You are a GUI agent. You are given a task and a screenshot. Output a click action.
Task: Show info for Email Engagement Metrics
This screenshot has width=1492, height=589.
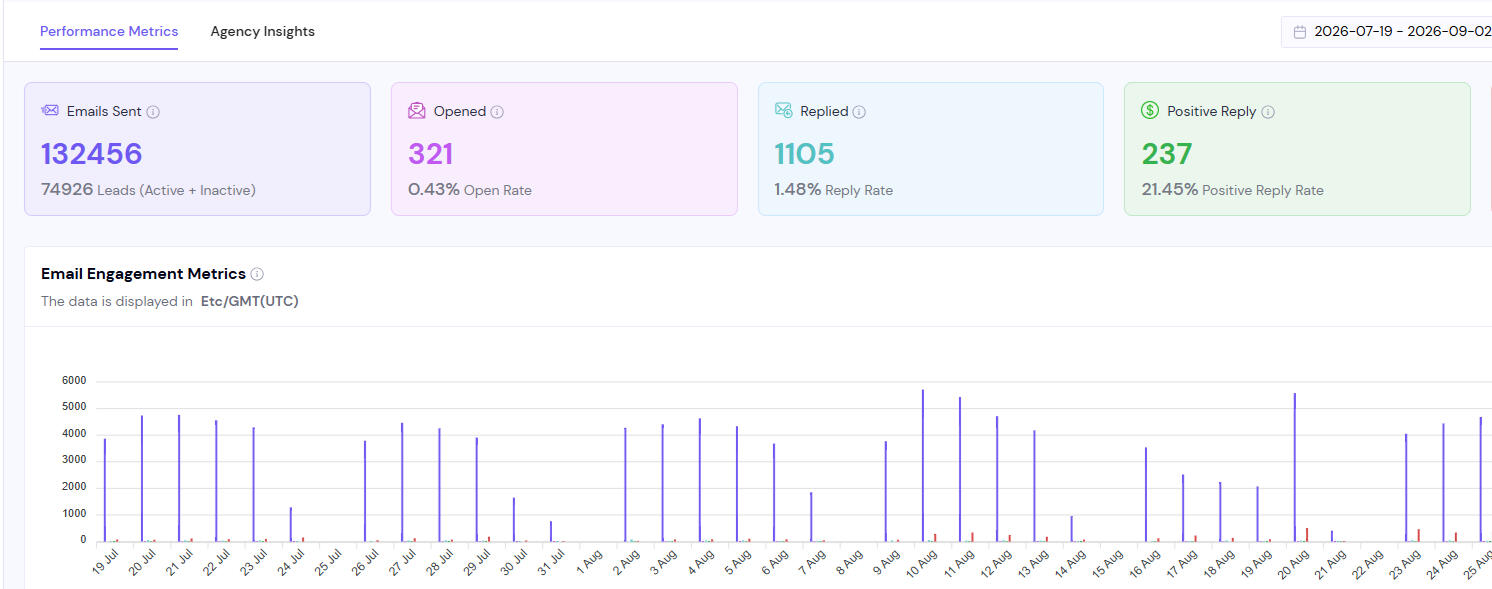tap(257, 274)
